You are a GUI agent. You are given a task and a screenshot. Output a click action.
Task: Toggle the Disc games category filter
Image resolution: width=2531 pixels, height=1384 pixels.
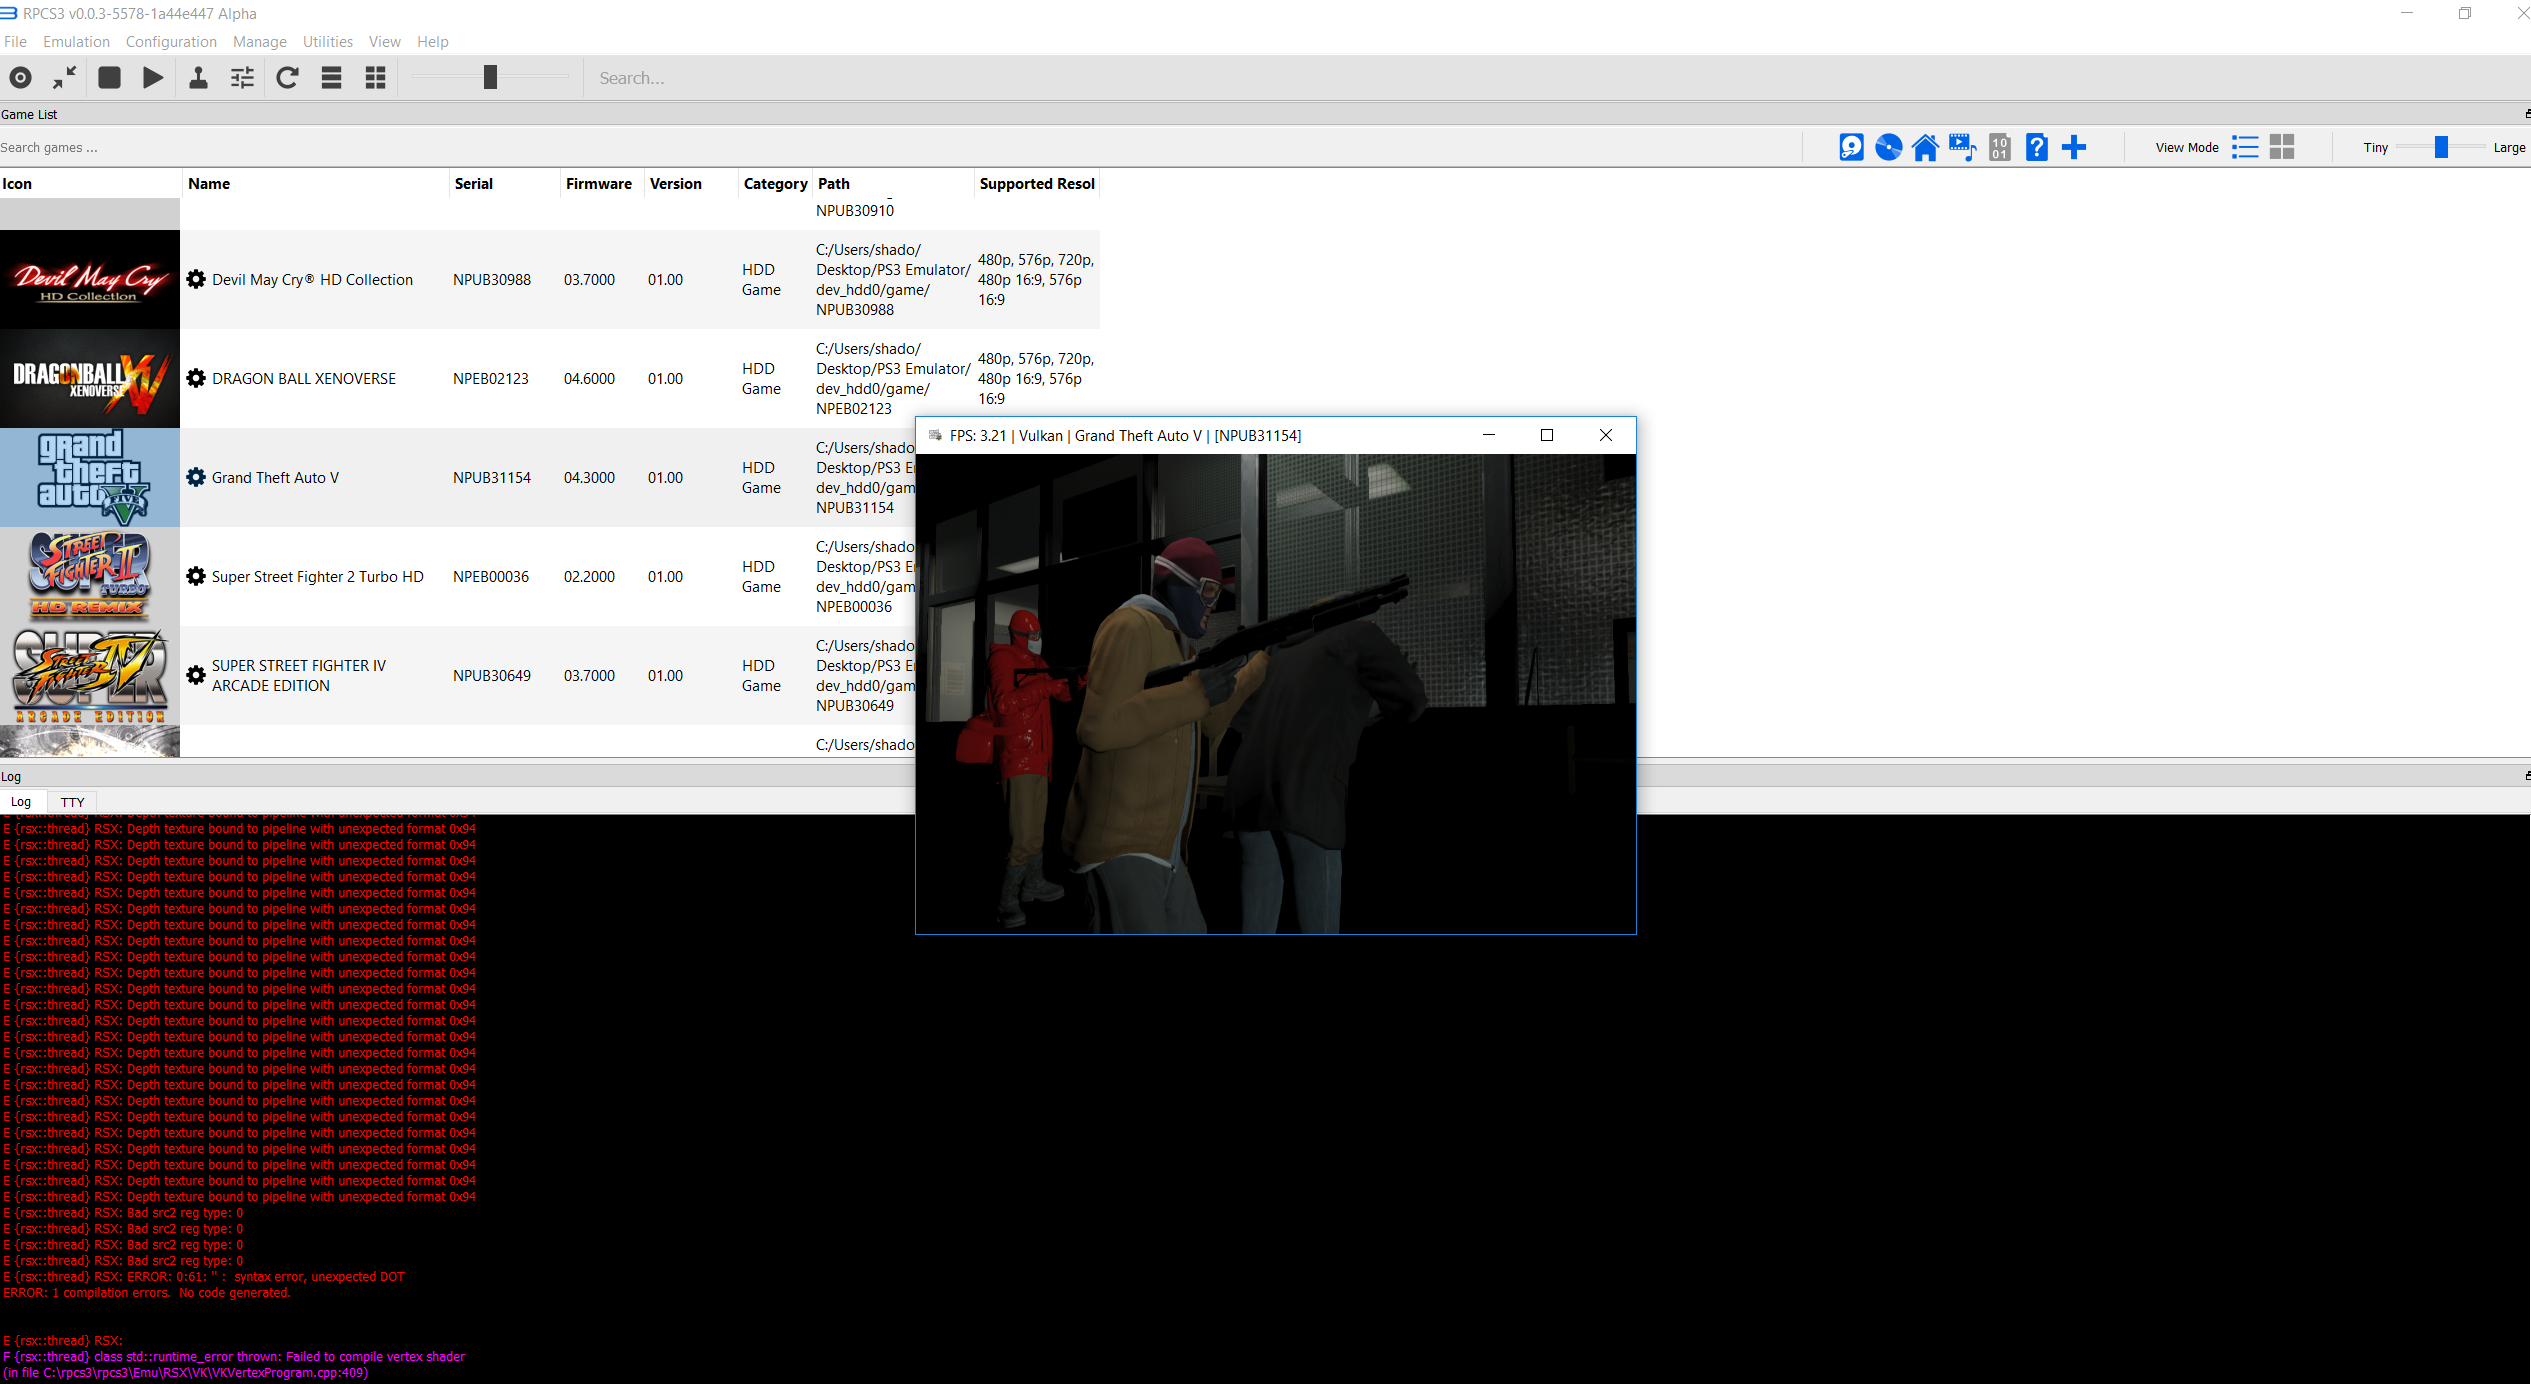1888,147
